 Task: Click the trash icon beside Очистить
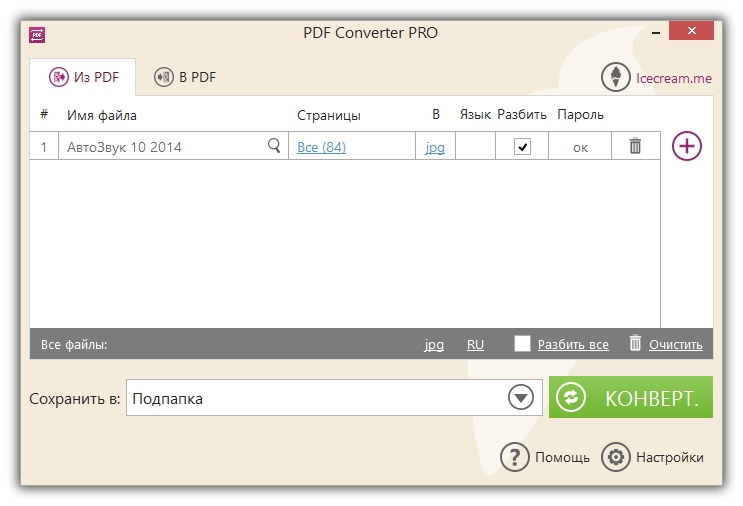635,343
